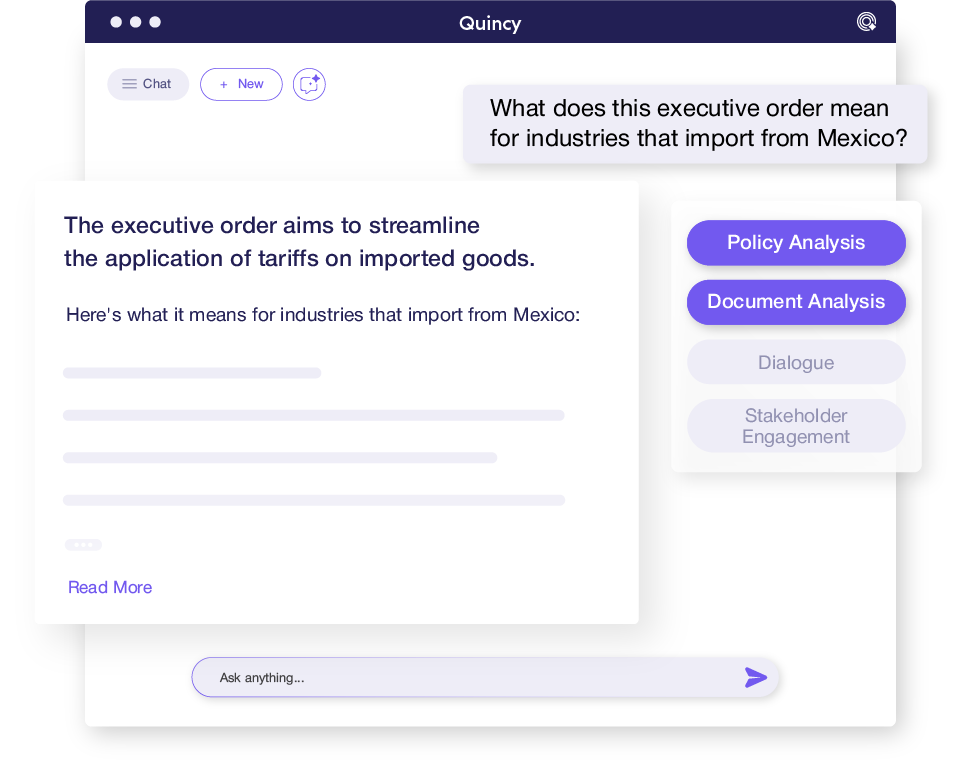Disable the Policy Analysis mode
The width and height of the screenshot is (958, 769).
pyautogui.click(x=796, y=243)
